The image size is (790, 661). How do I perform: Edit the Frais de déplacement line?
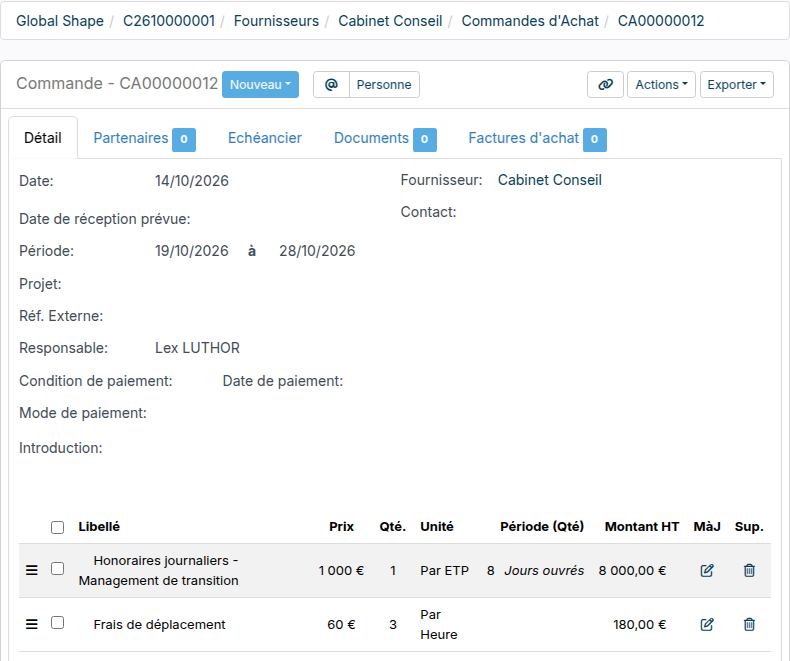707,625
